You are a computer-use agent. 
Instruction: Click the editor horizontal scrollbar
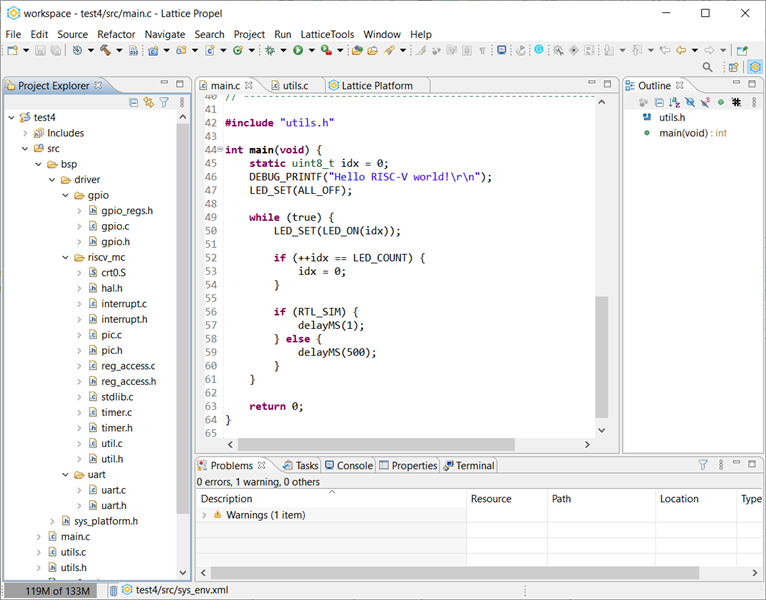pos(375,444)
